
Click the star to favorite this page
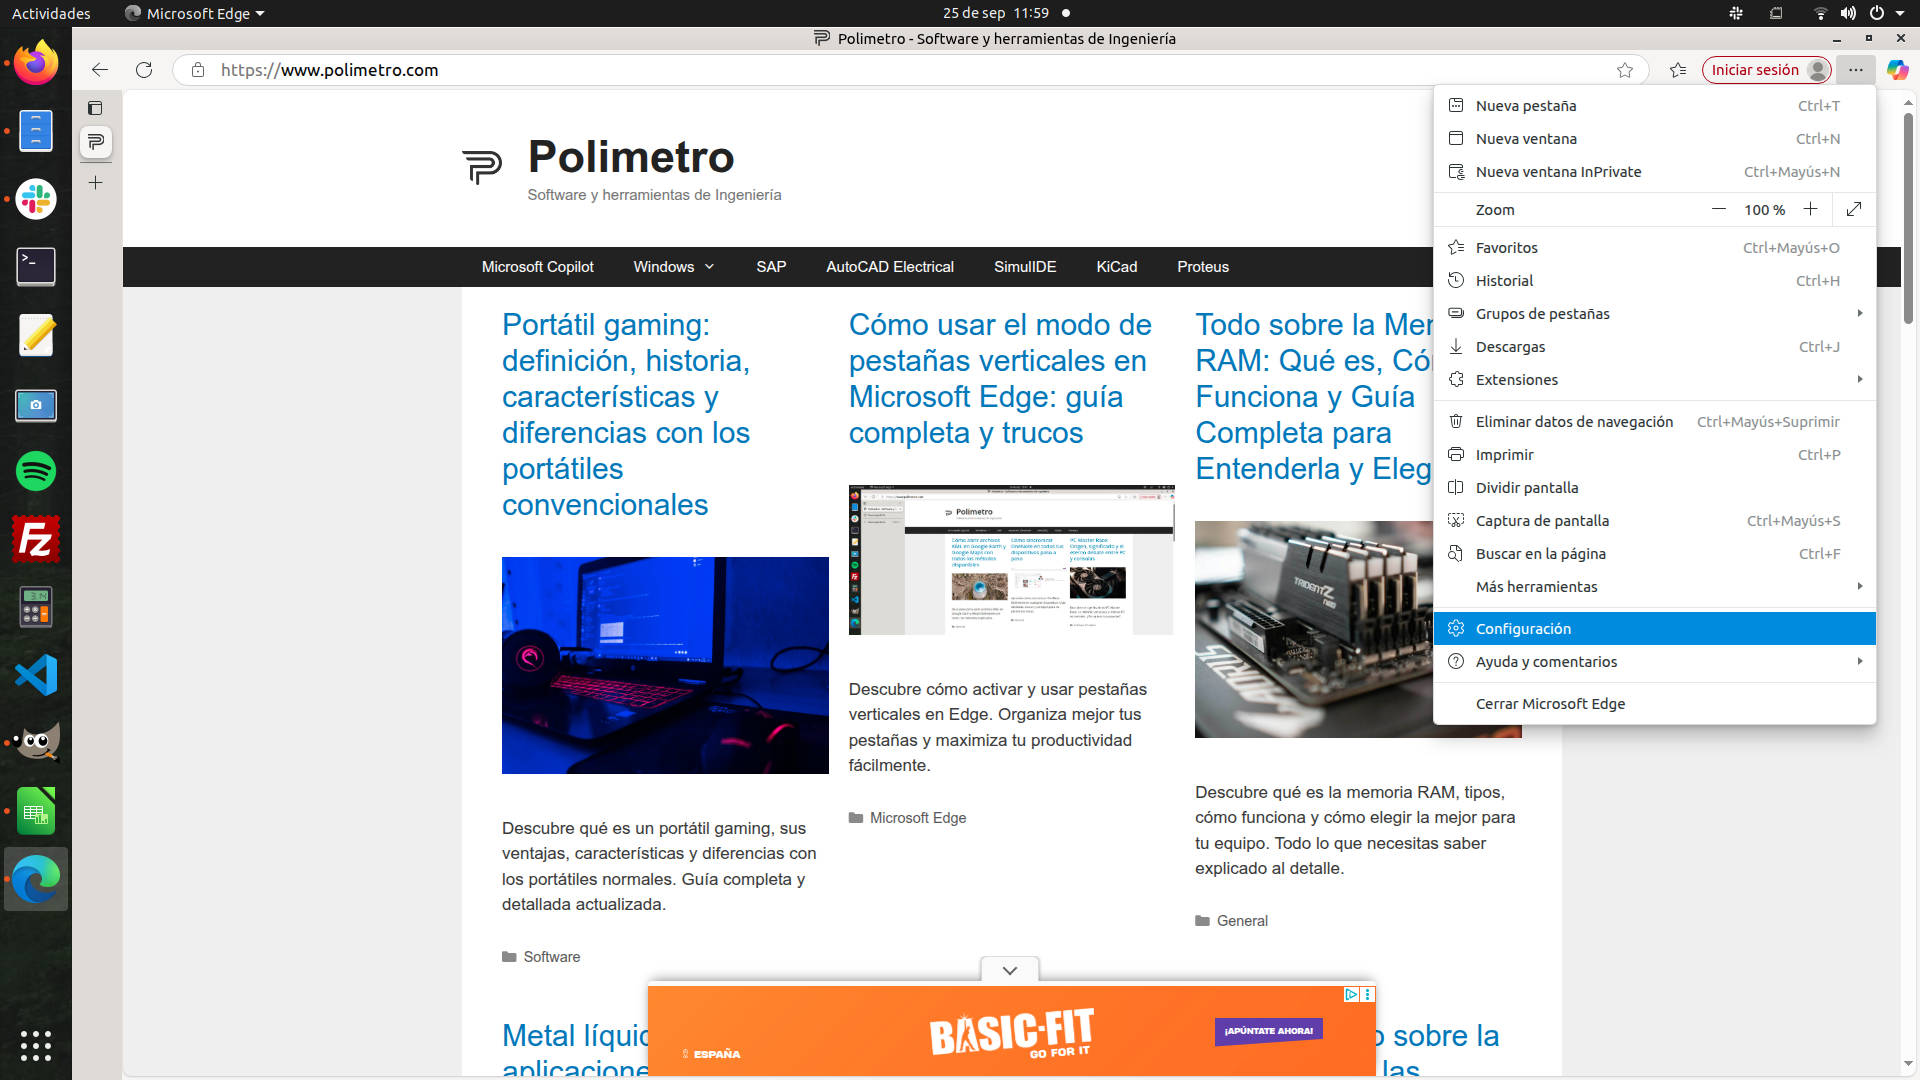tap(1625, 70)
